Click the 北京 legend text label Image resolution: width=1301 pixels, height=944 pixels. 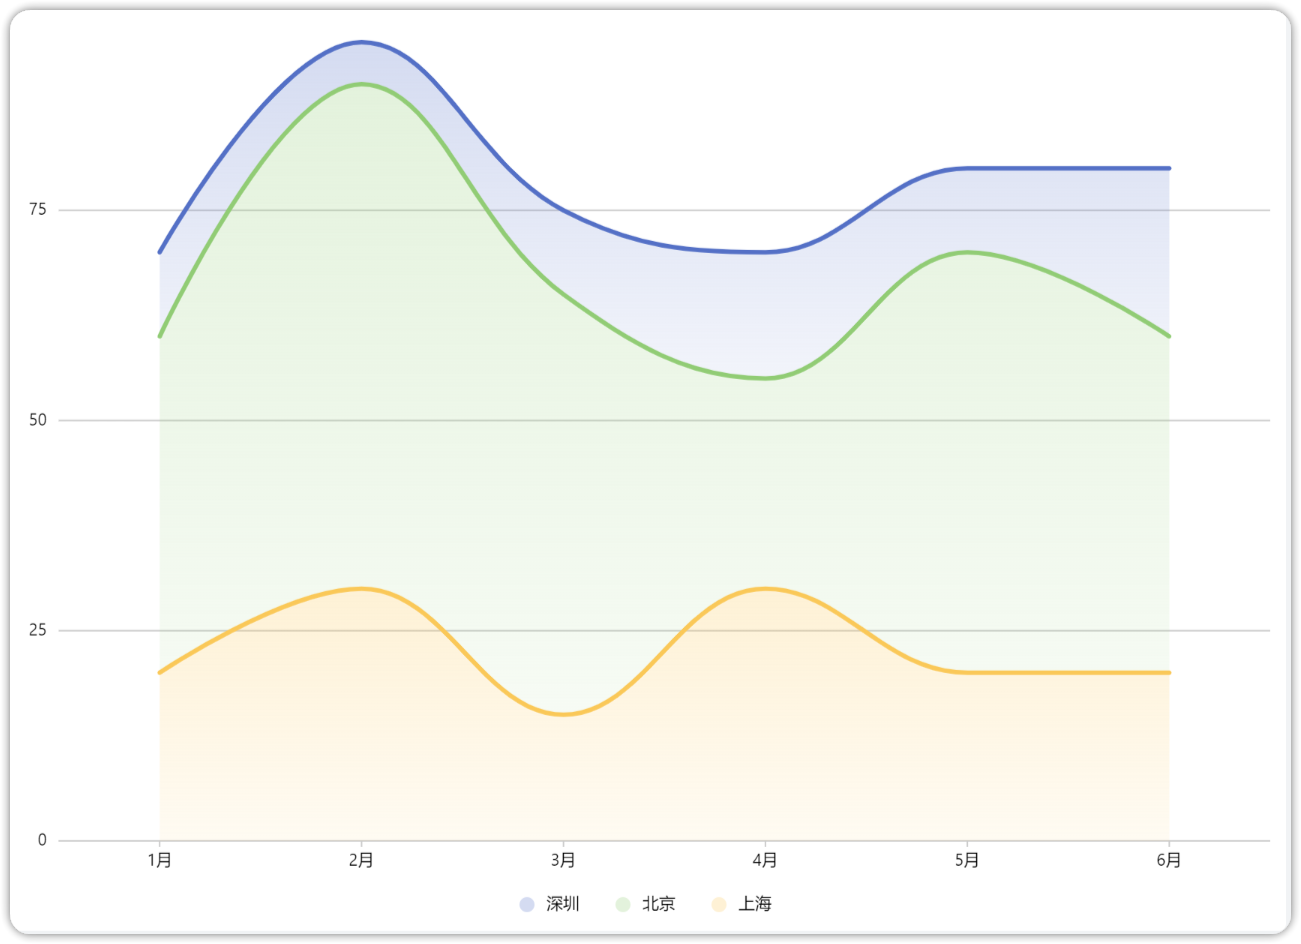coord(659,904)
